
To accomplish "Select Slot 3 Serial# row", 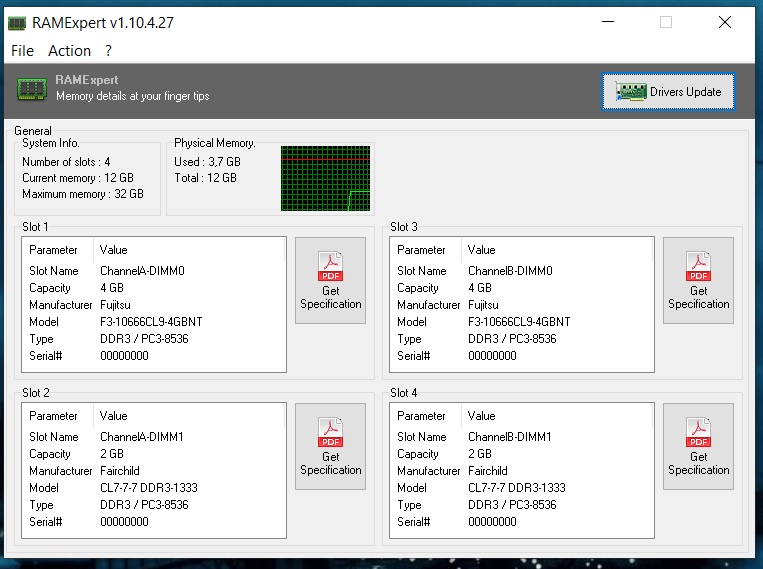I will coord(522,356).
